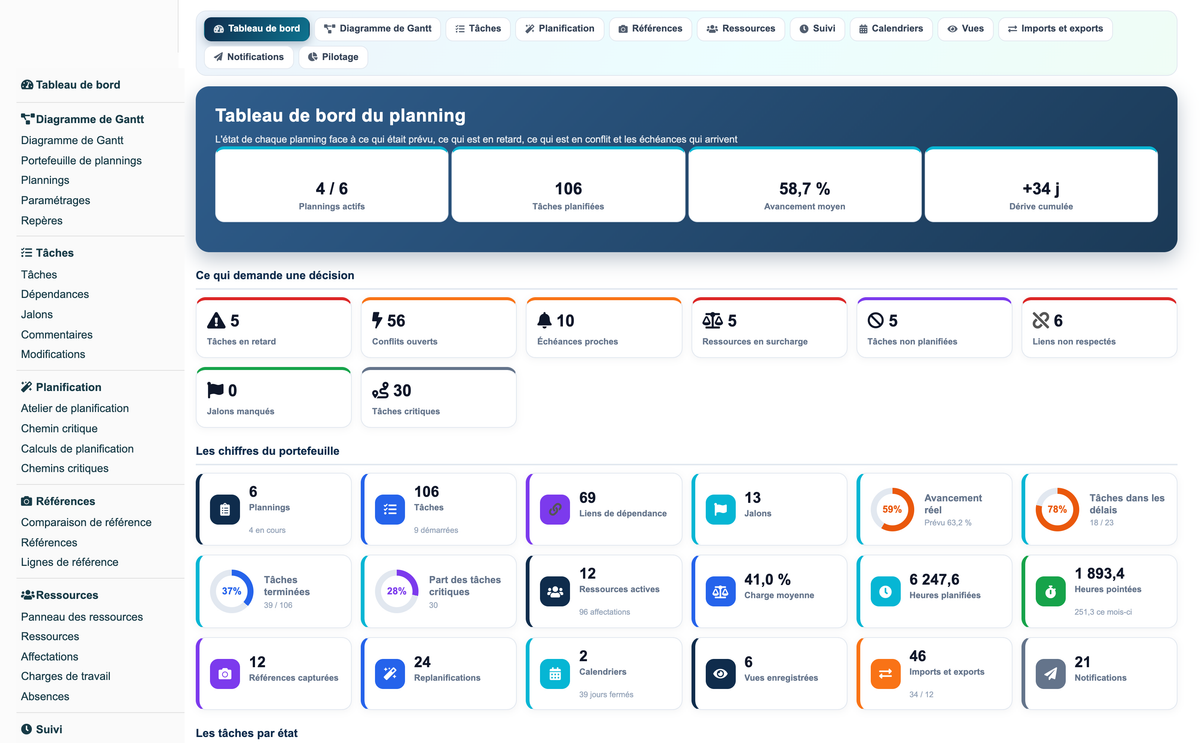Click the people icon on Ressources actives tile
The height and width of the screenshot is (743, 1200).
pyautogui.click(x=555, y=591)
